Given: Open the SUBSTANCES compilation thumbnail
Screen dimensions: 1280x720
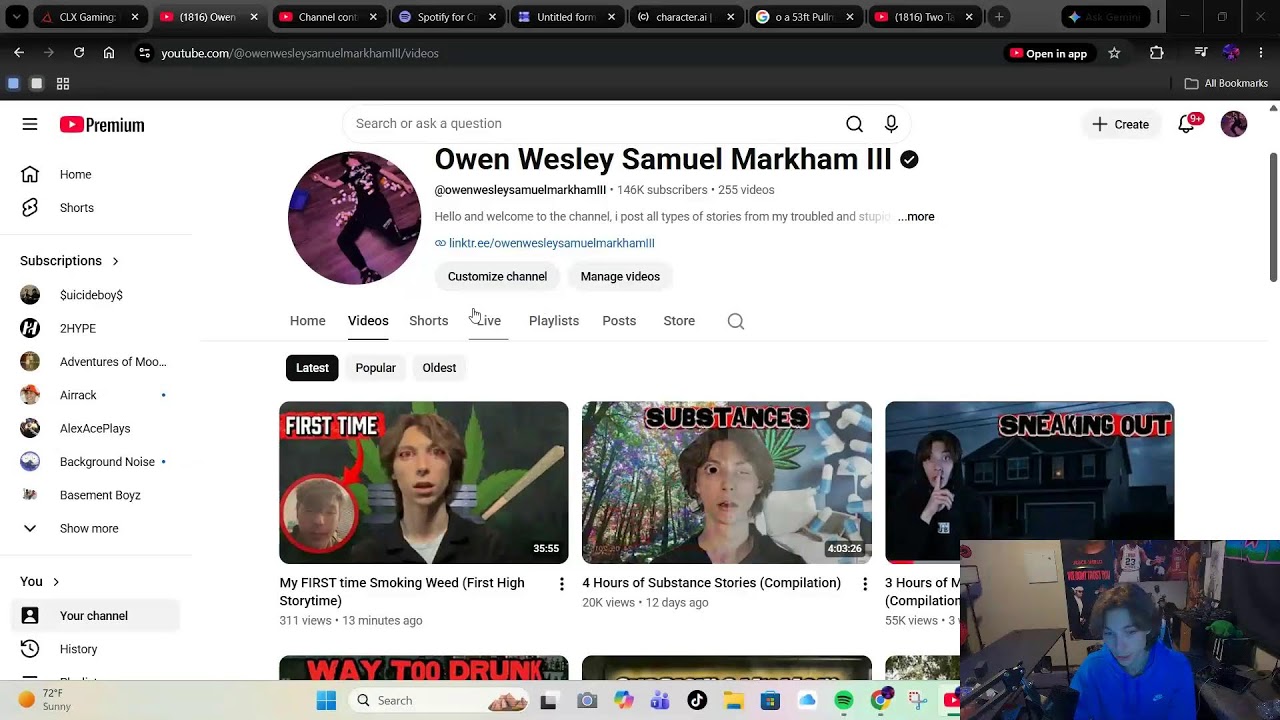Looking at the screenshot, I should [727, 483].
